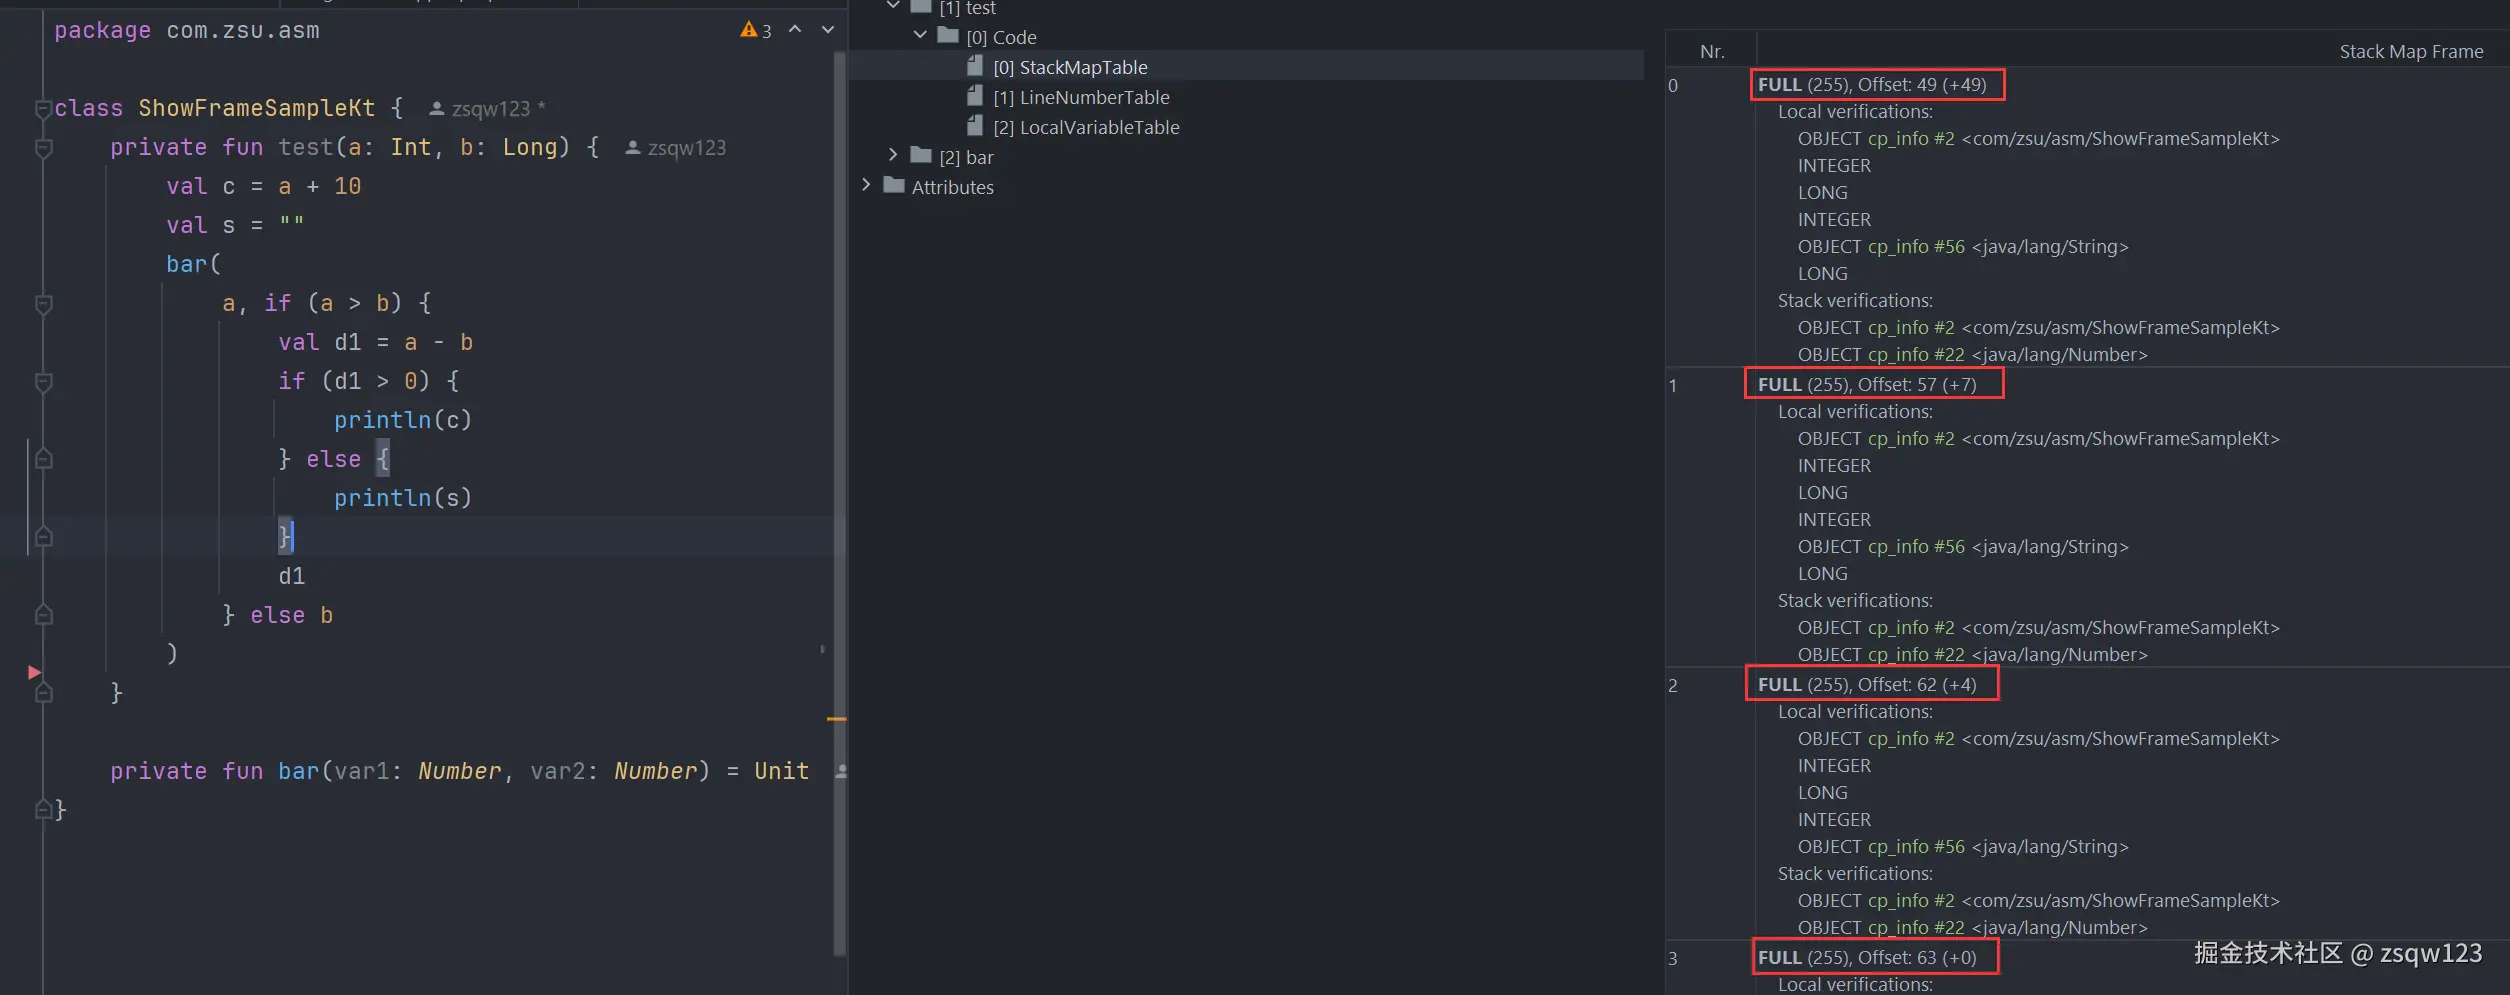Click the orange warning mark on editor stripe
Viewport: 2510px width, 995px height.
click(837, 719)
